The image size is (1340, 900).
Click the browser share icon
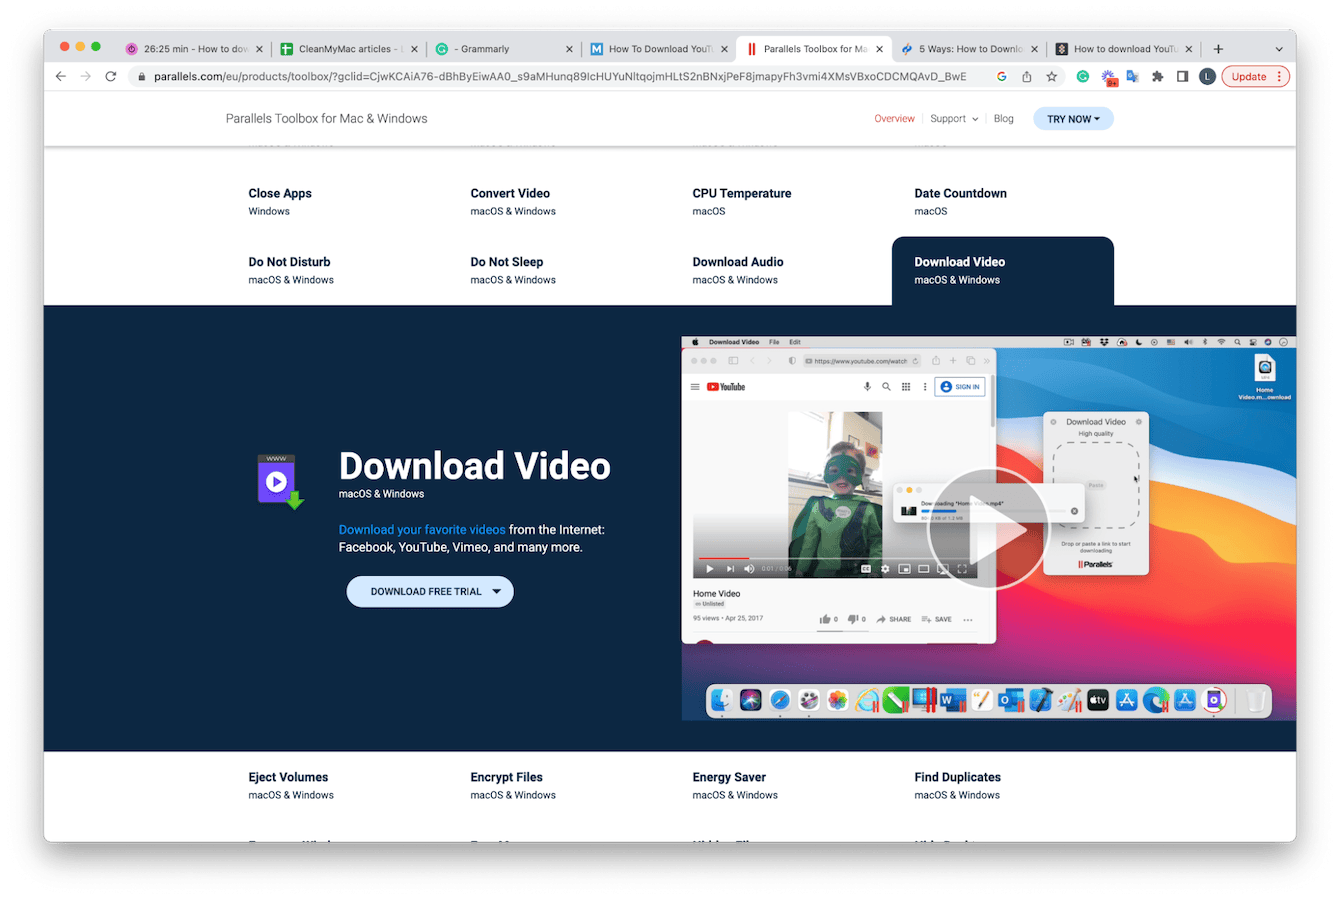pyautogui.click(x=1027, y=76)
